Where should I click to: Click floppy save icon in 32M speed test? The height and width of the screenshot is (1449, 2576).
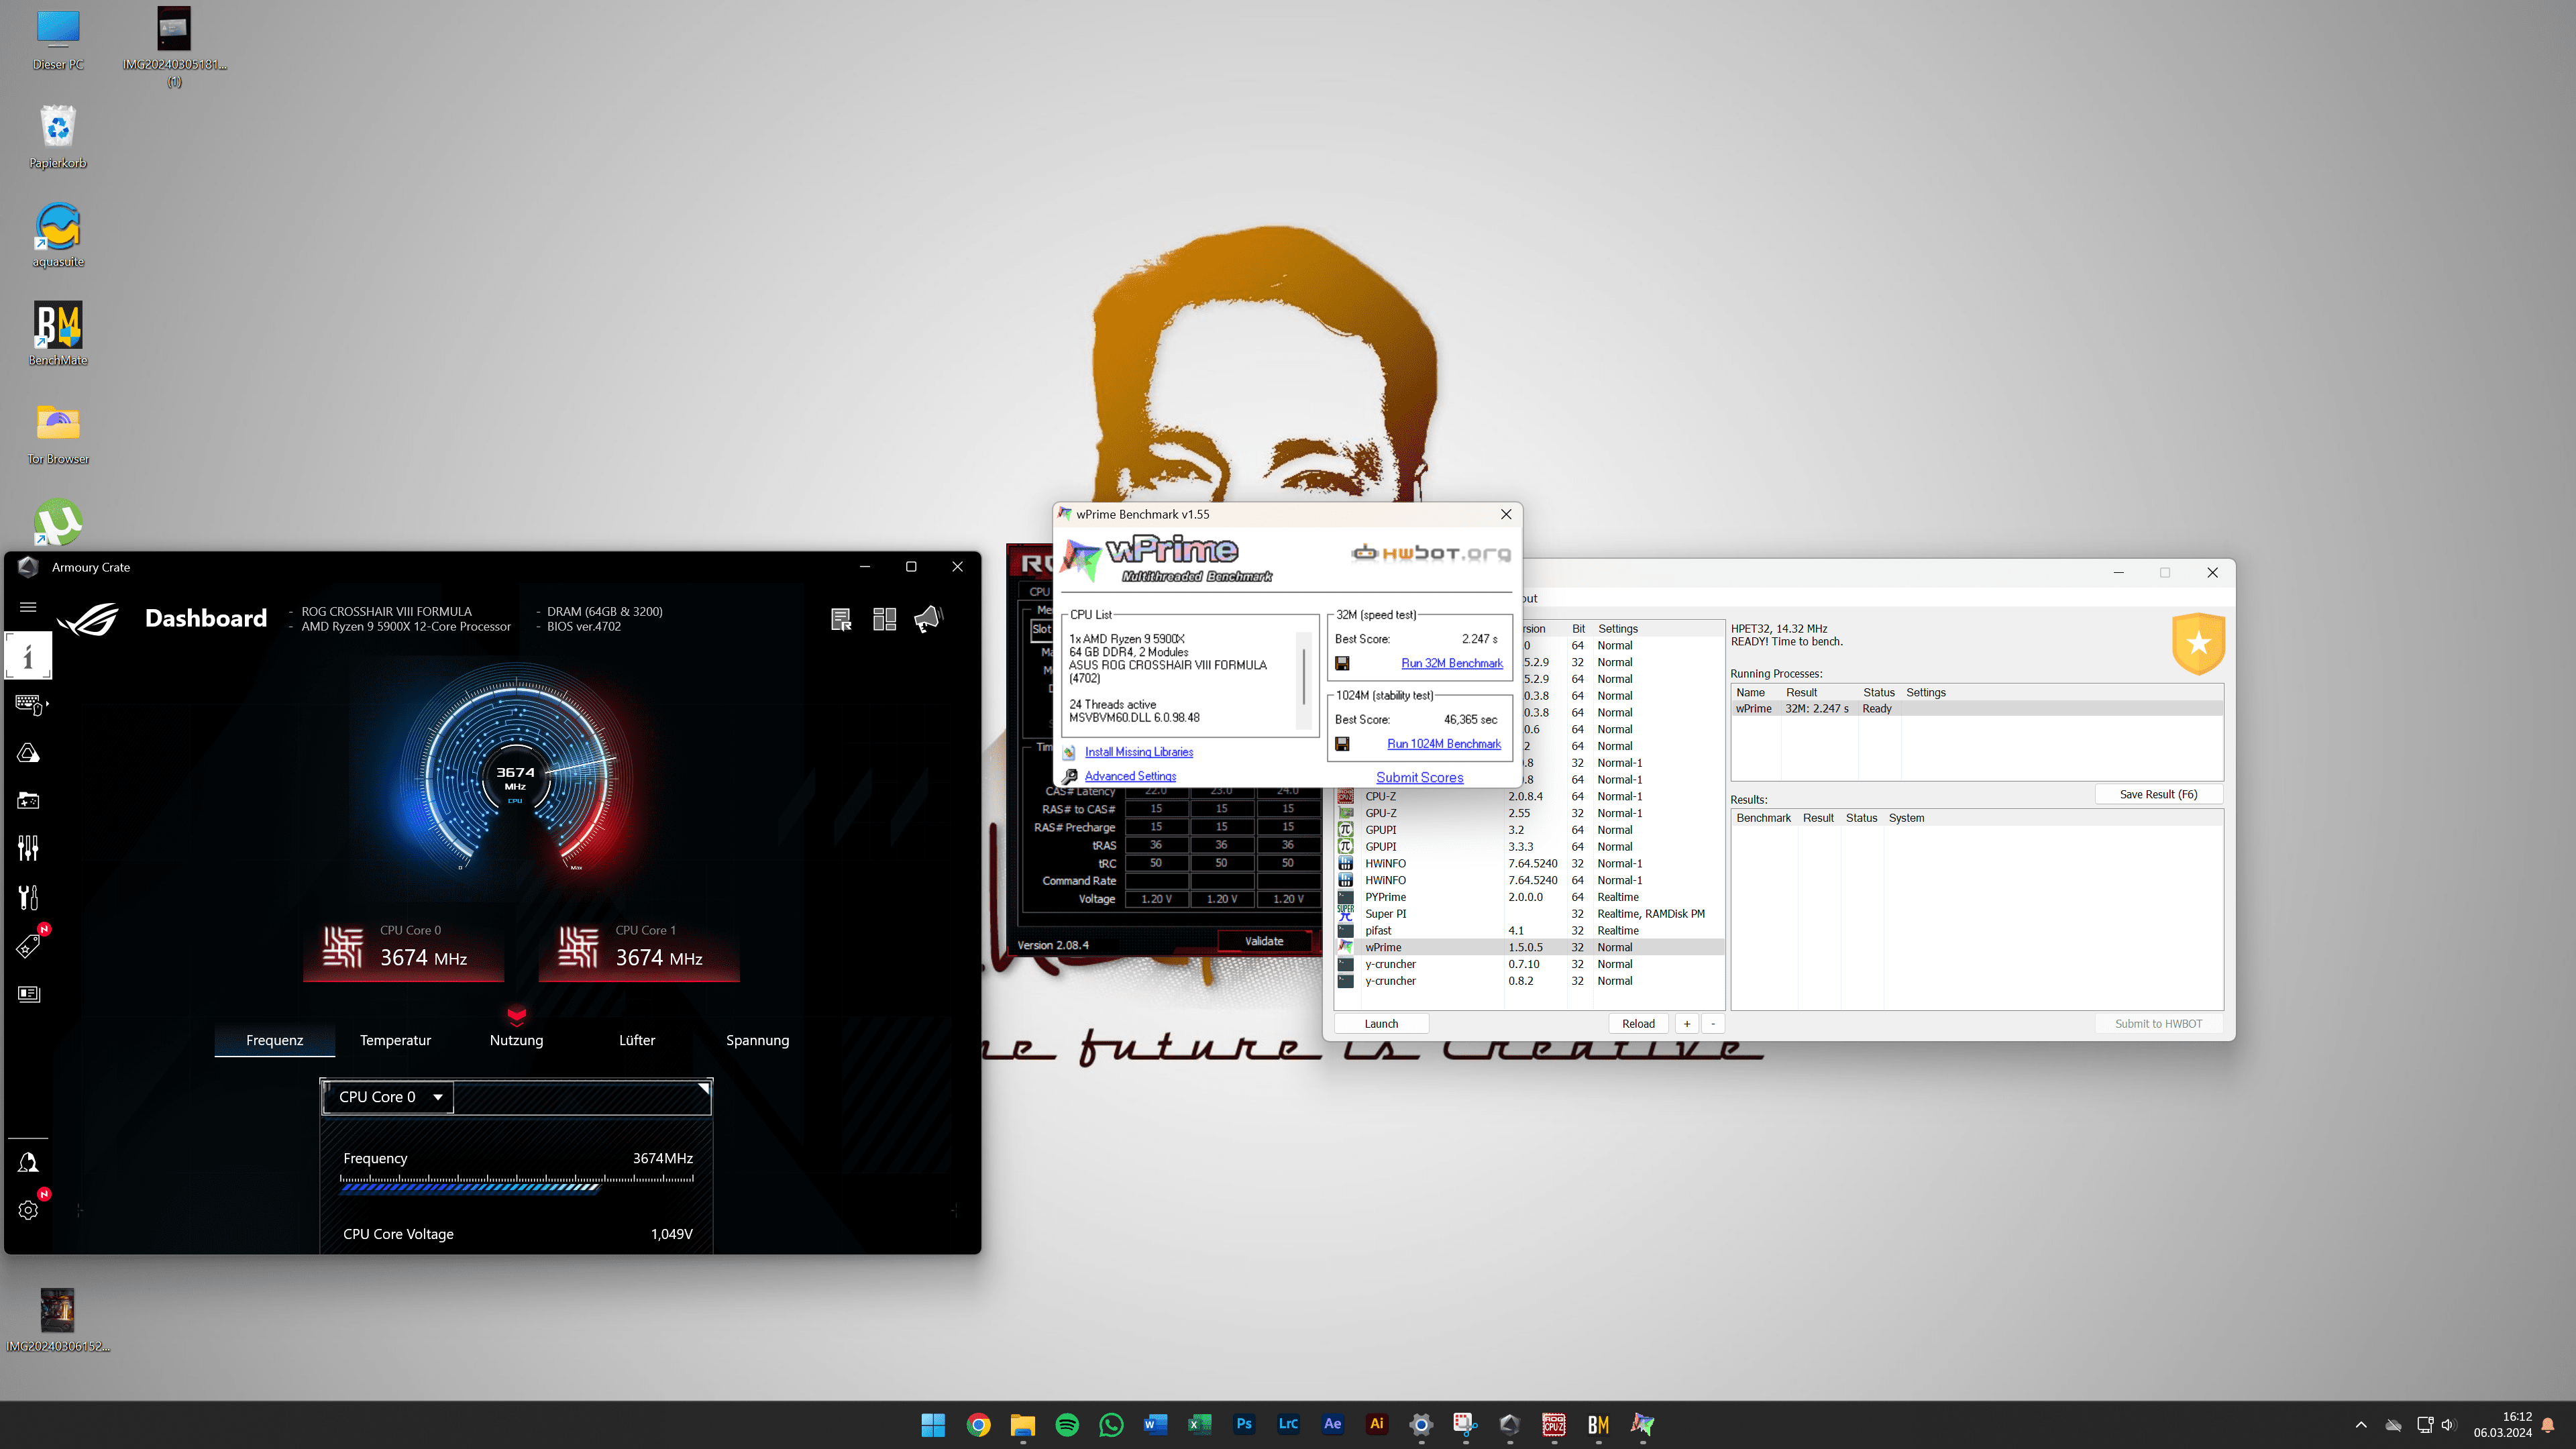point(1343,664)
